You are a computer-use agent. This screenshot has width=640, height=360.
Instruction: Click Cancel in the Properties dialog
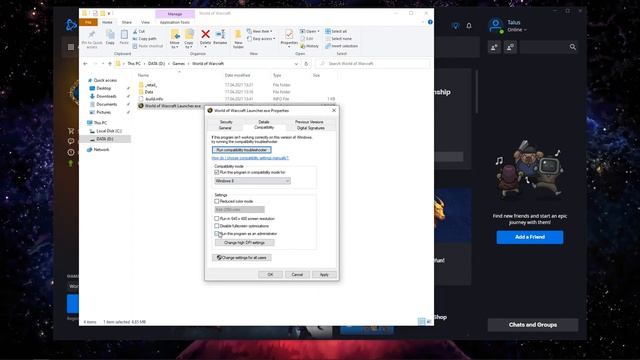coord(297,275)
